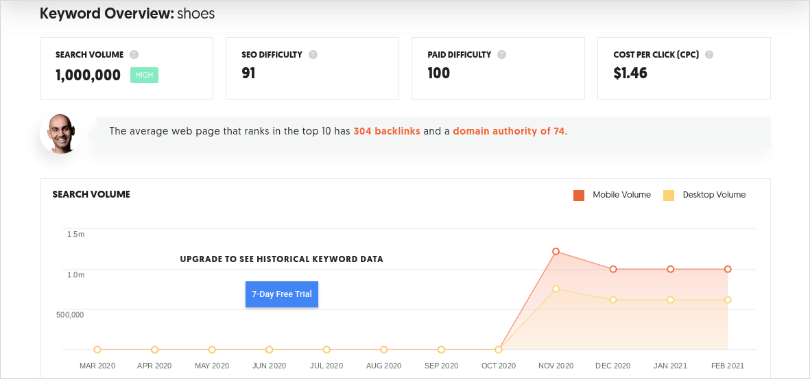Click the SEO Difficulty help icon

[x=313, y=54]
